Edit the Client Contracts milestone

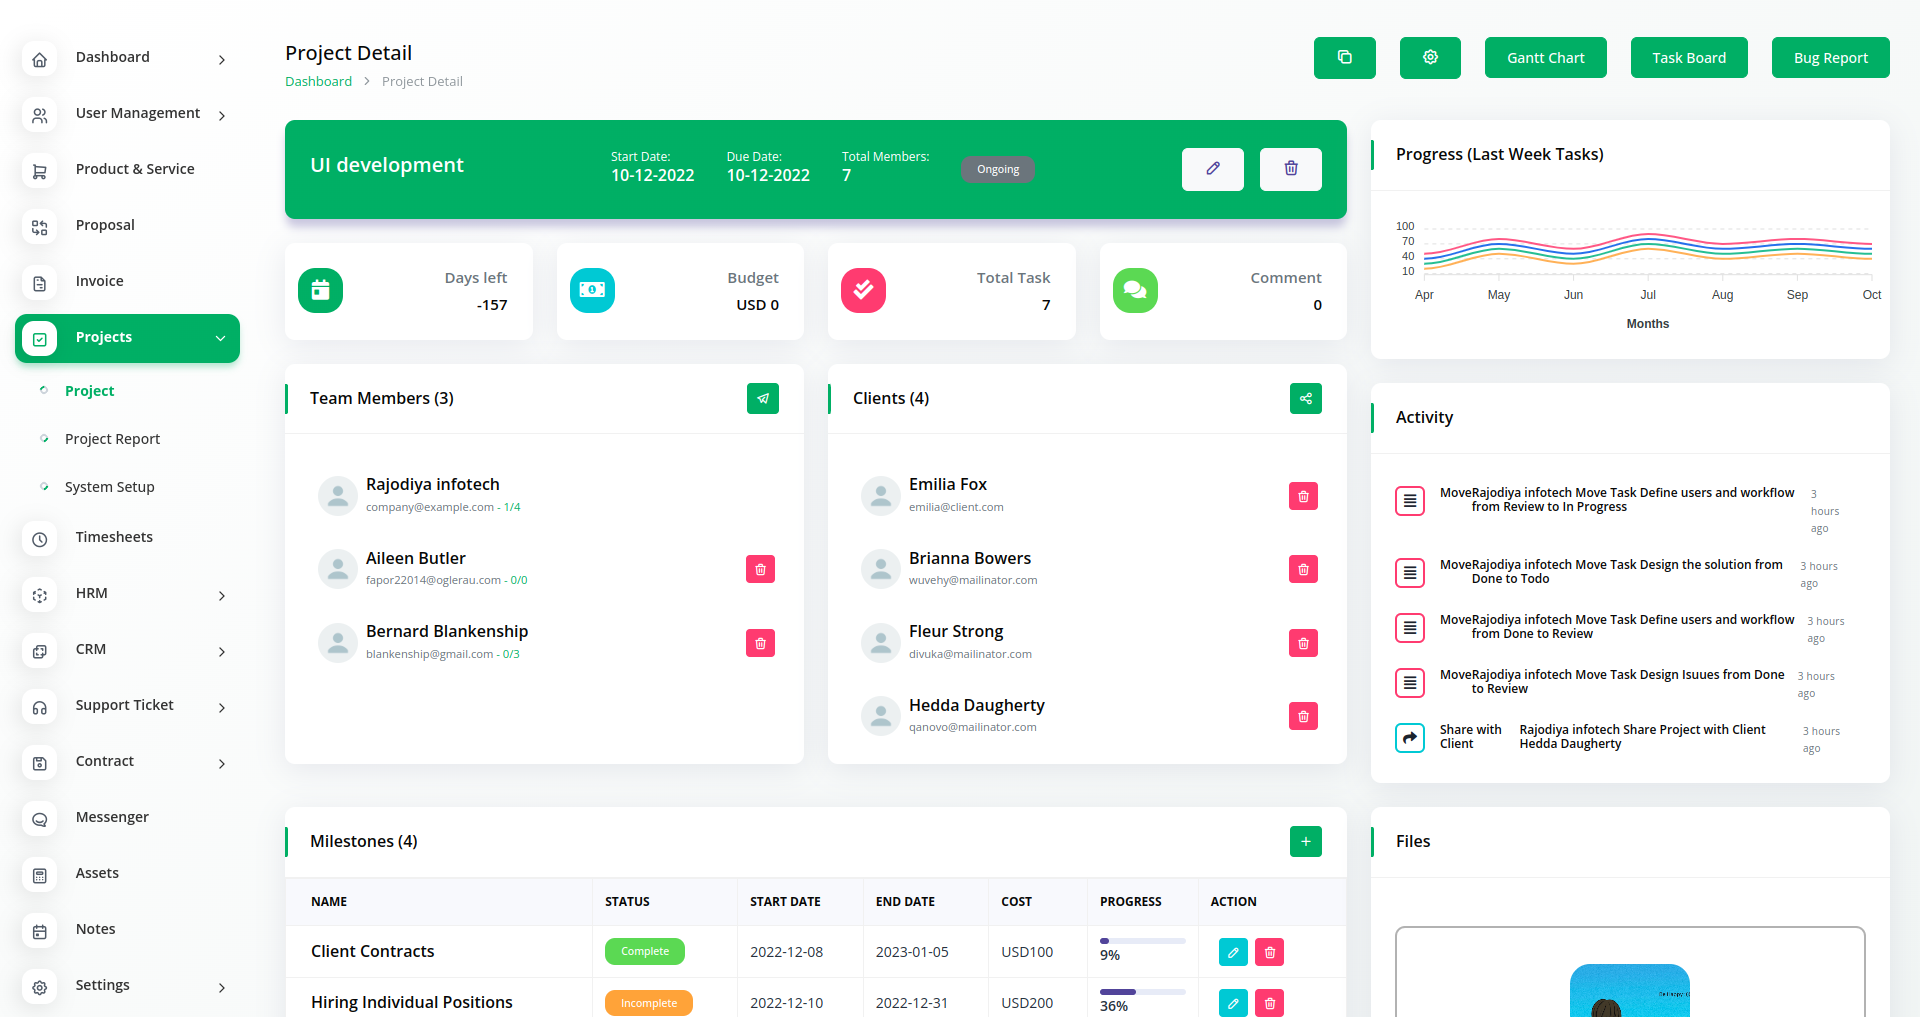click(1233, 952)
